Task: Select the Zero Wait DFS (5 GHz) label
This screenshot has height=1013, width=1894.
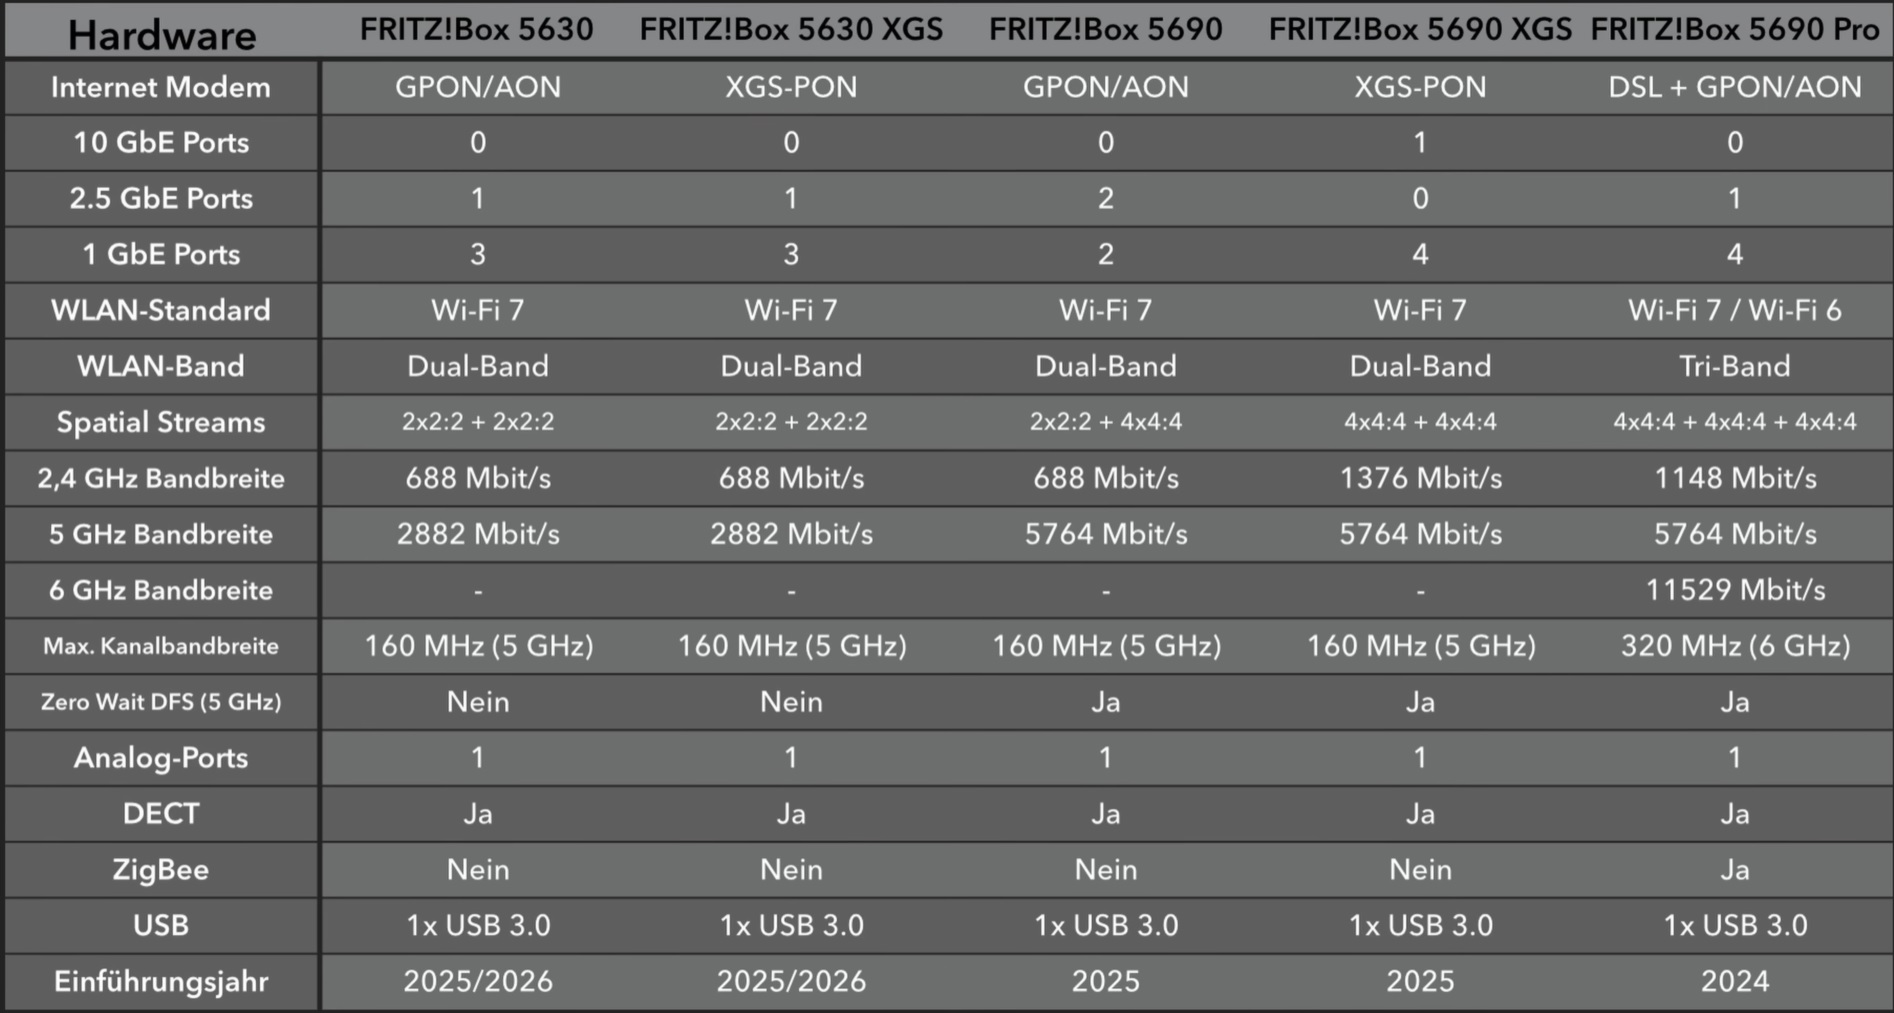Action: click(x=161, y=702)
